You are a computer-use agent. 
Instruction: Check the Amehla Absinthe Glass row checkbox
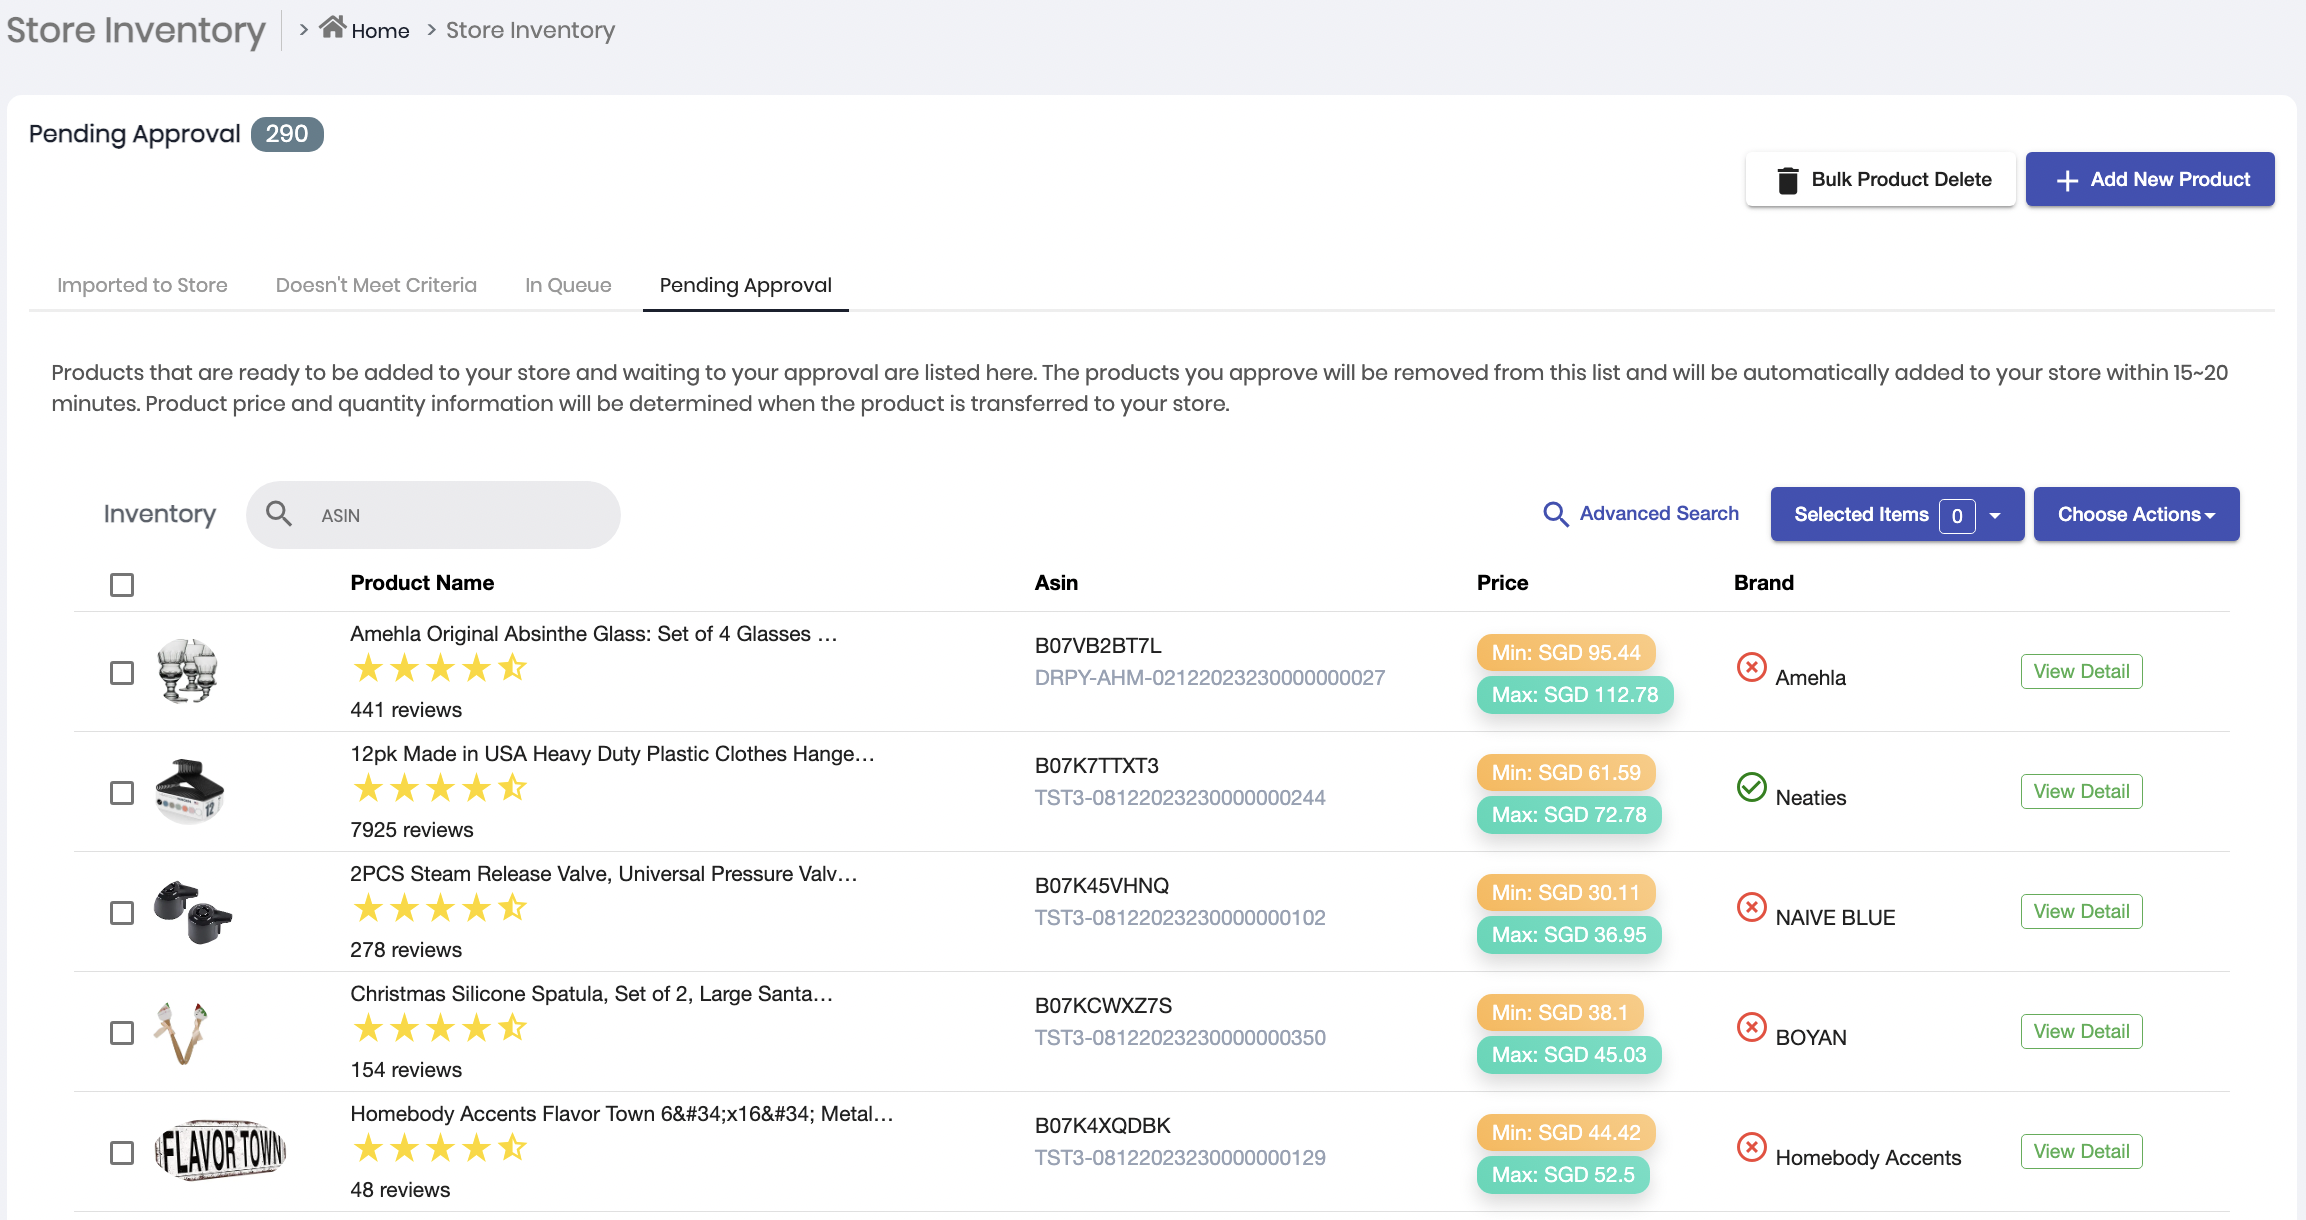click(x=122, y=673)
